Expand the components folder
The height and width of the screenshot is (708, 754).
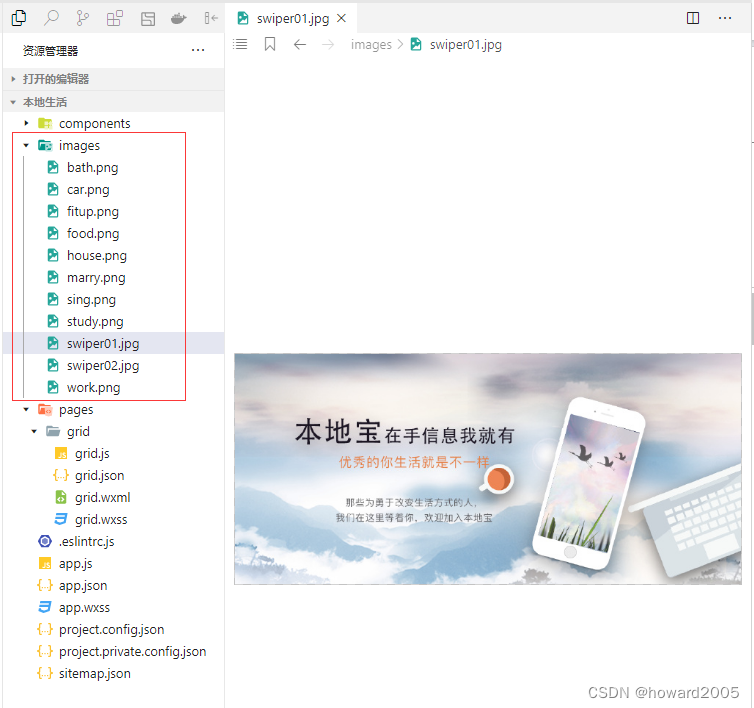click(x=113, y=124)
